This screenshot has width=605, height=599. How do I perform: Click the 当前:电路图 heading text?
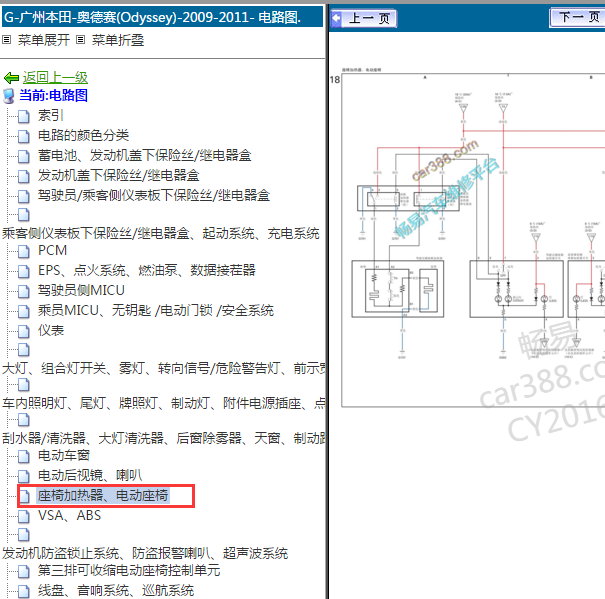54,95
